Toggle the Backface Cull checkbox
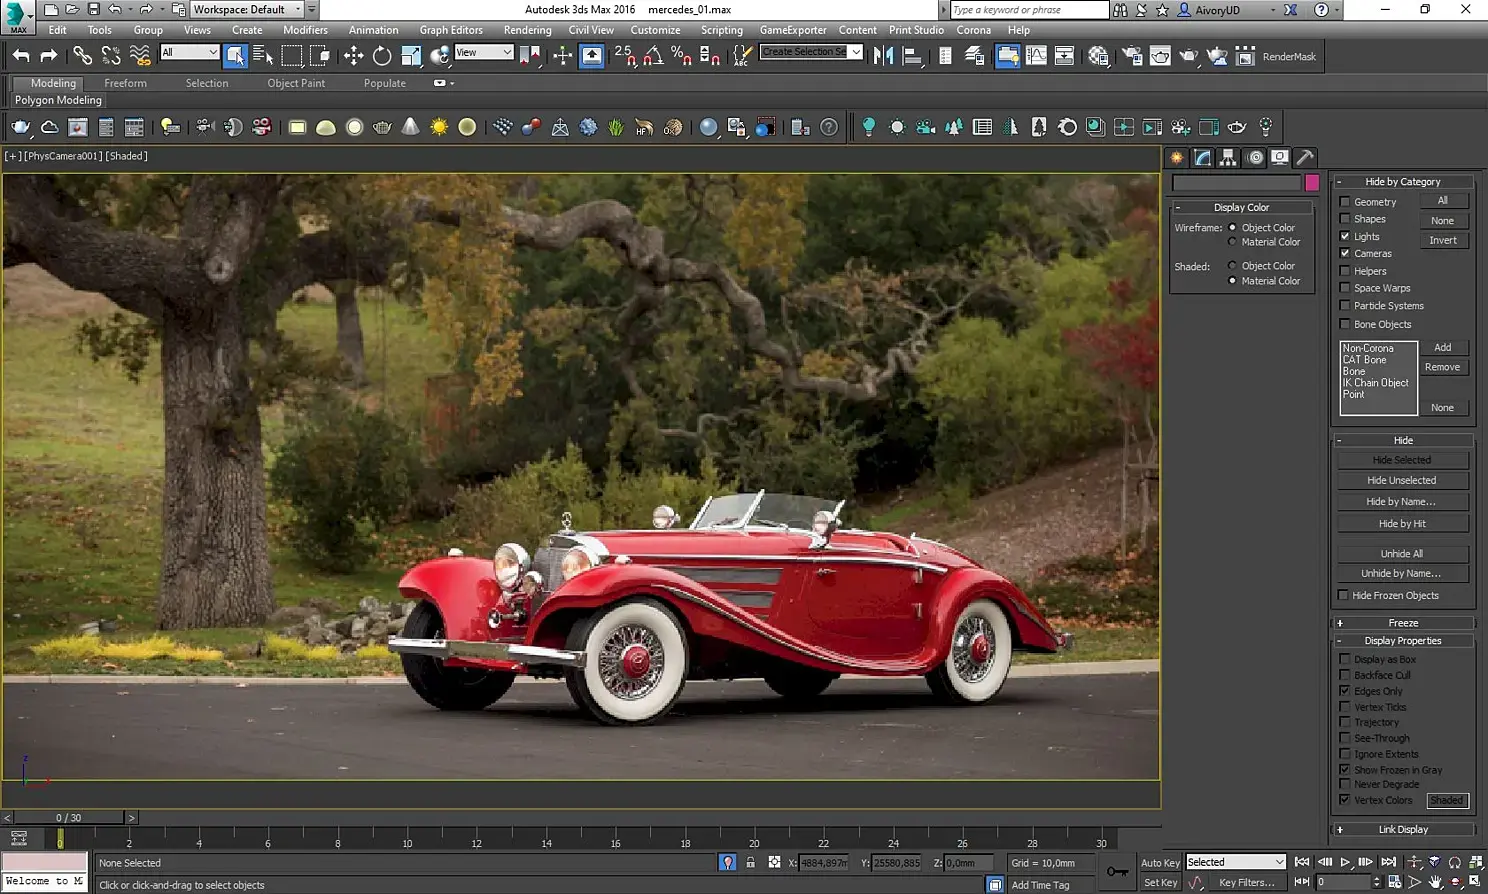This screenshot has height=894, width=1488. (1345, 675)
